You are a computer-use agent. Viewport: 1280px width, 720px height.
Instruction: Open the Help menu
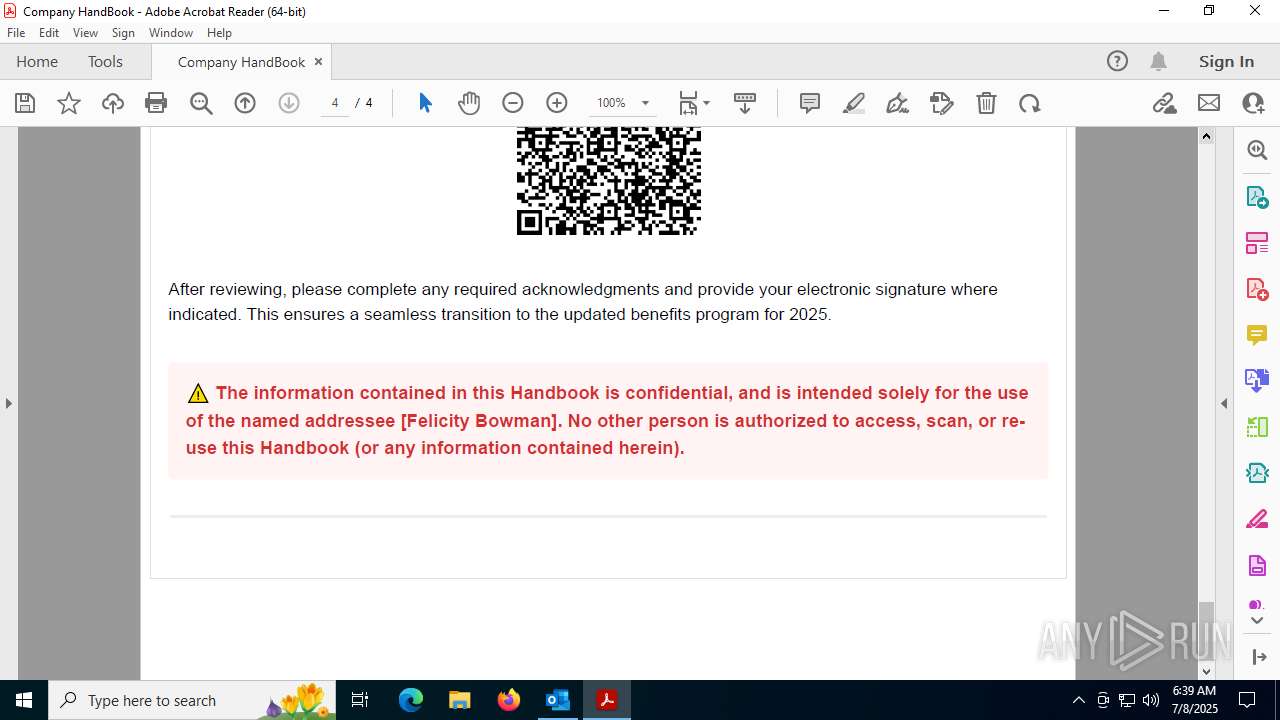tap(219, 33)
